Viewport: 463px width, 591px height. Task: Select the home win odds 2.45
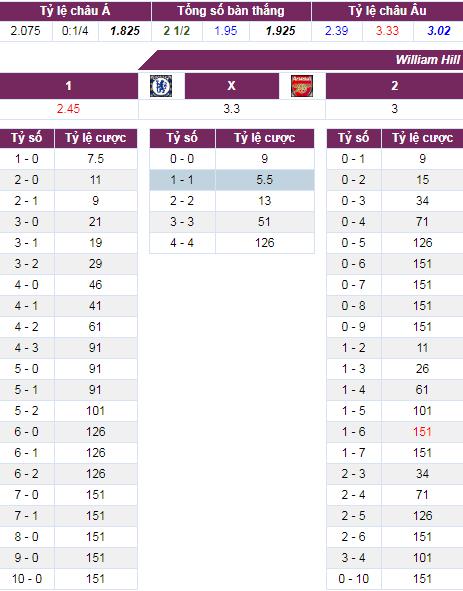tap(69, 109)
